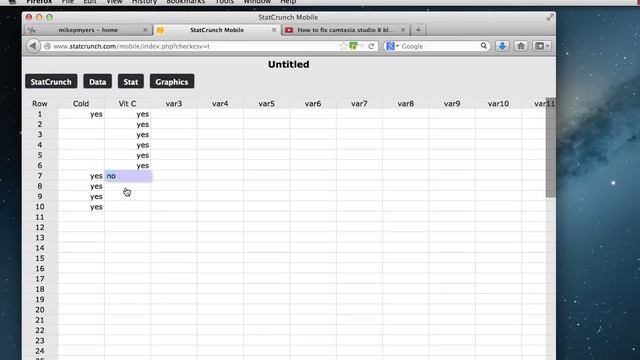Click the Cold 'yes' cell in row 7

pyautogui.click(x=81, y=176)
